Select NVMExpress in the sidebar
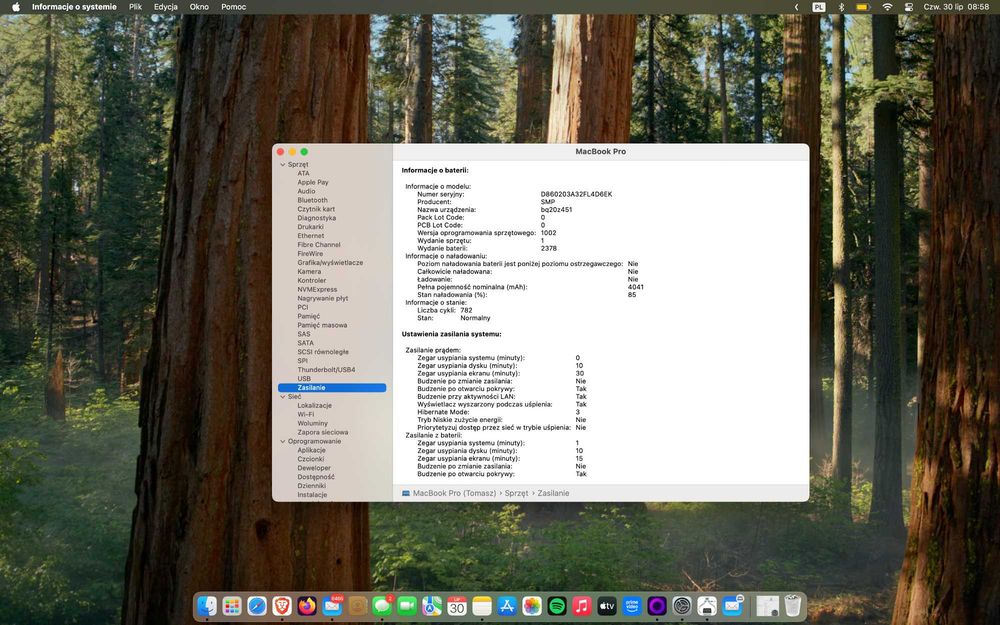Screen dimensions: 1000x625 [x=317, y=290]
